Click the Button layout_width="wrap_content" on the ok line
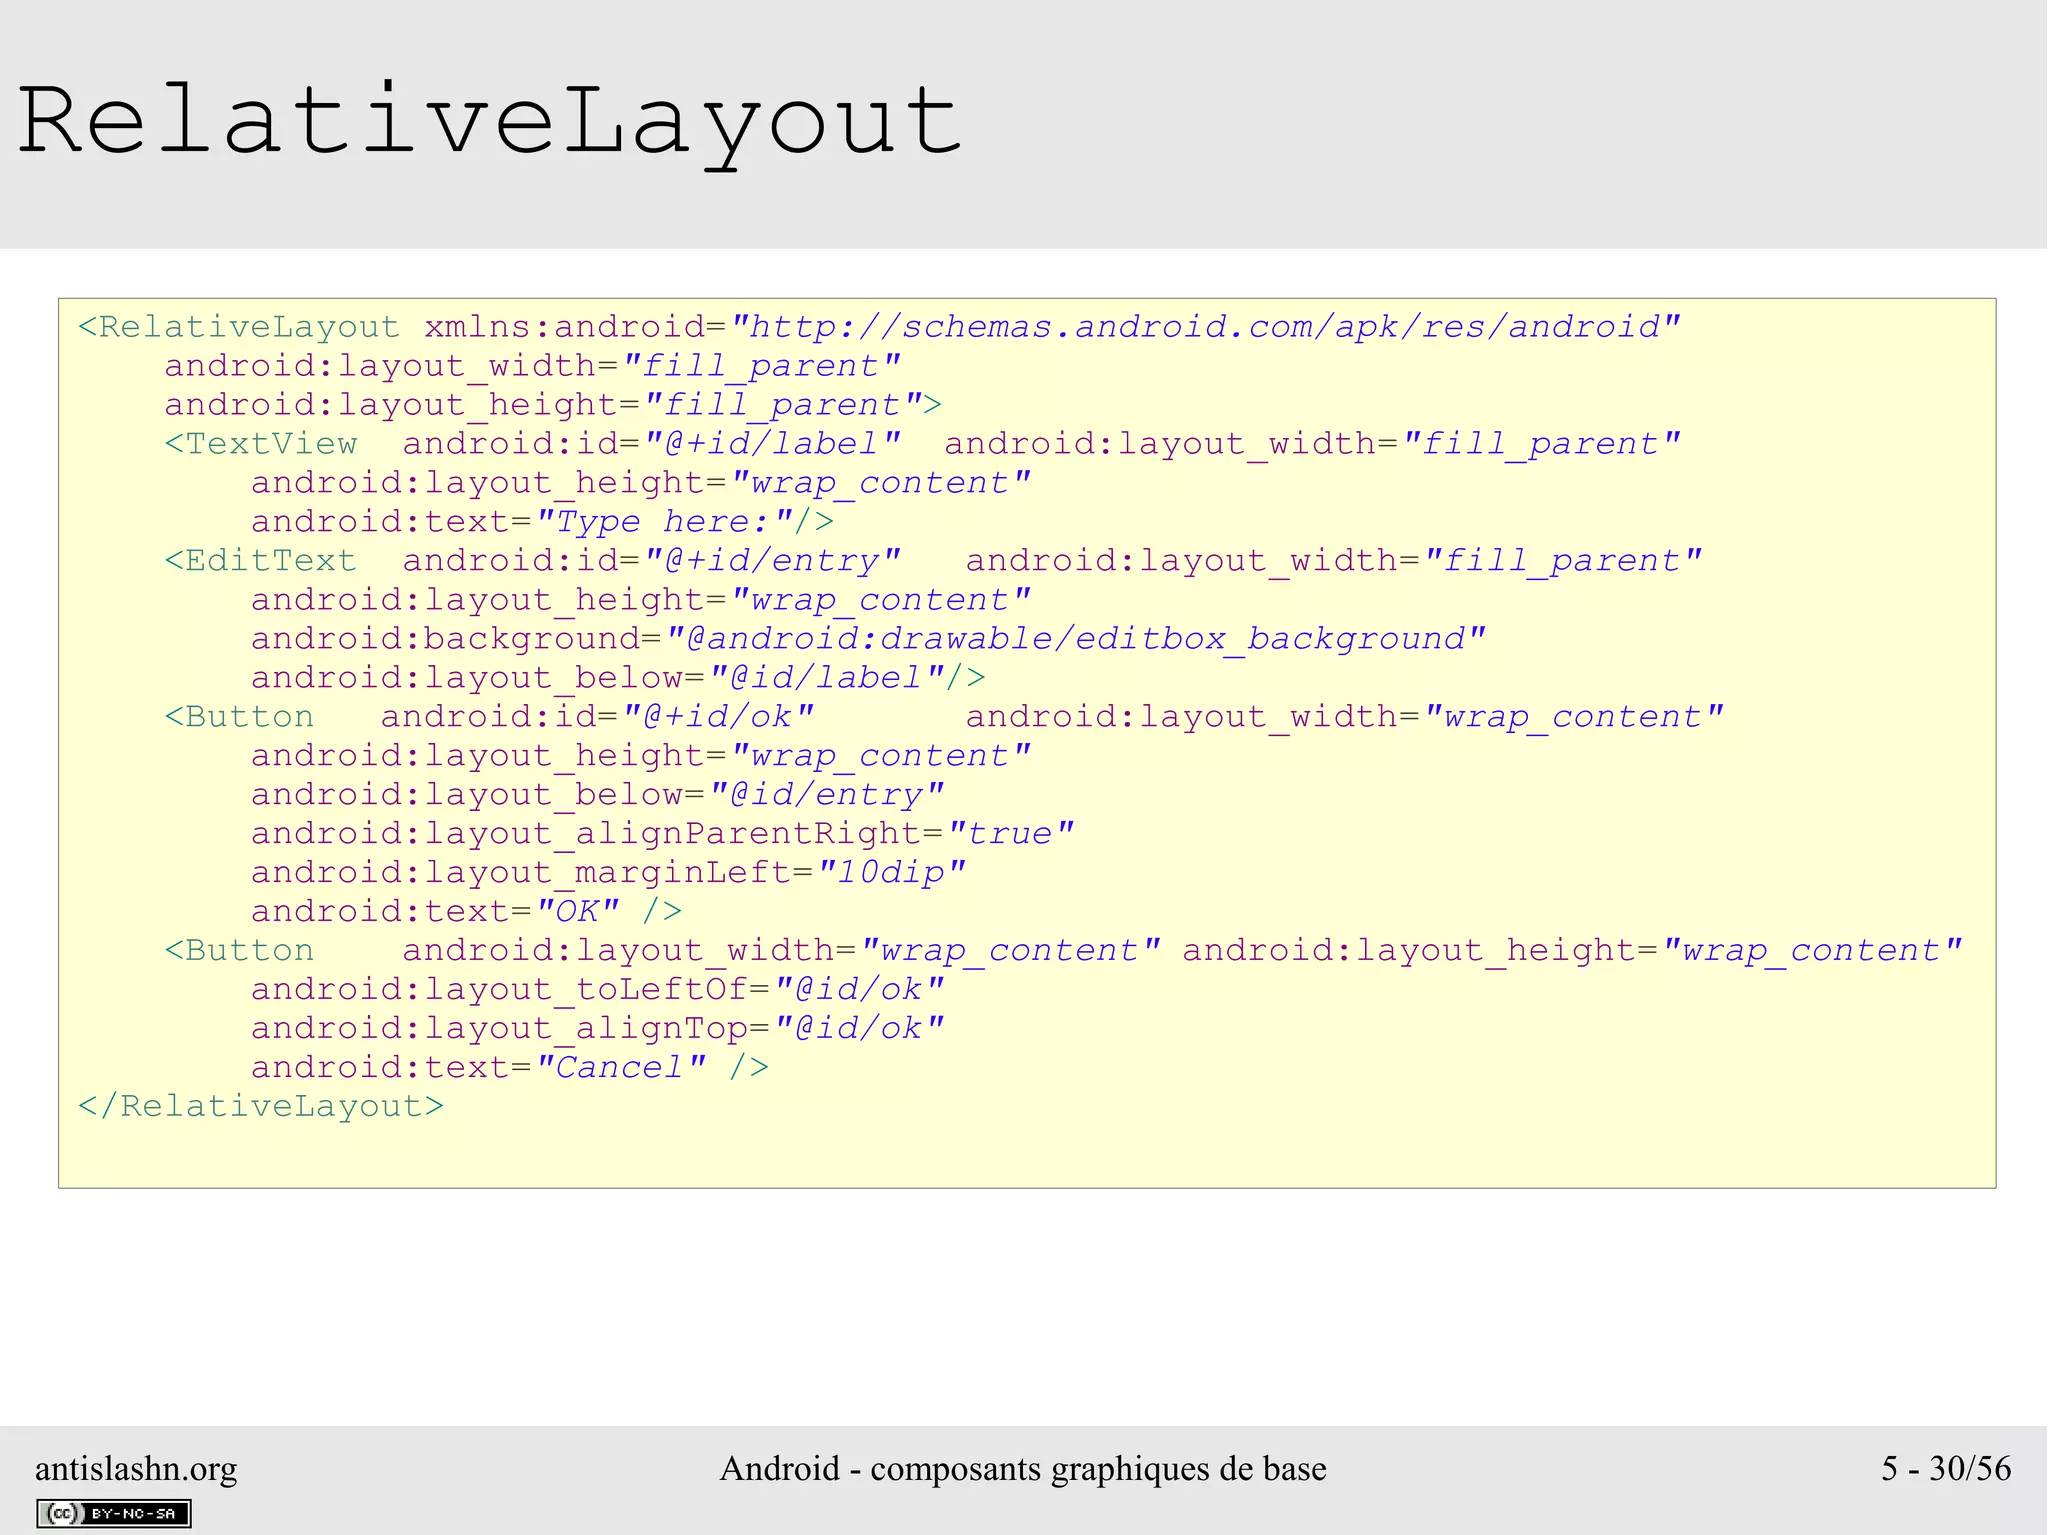 click(1344, 717)
